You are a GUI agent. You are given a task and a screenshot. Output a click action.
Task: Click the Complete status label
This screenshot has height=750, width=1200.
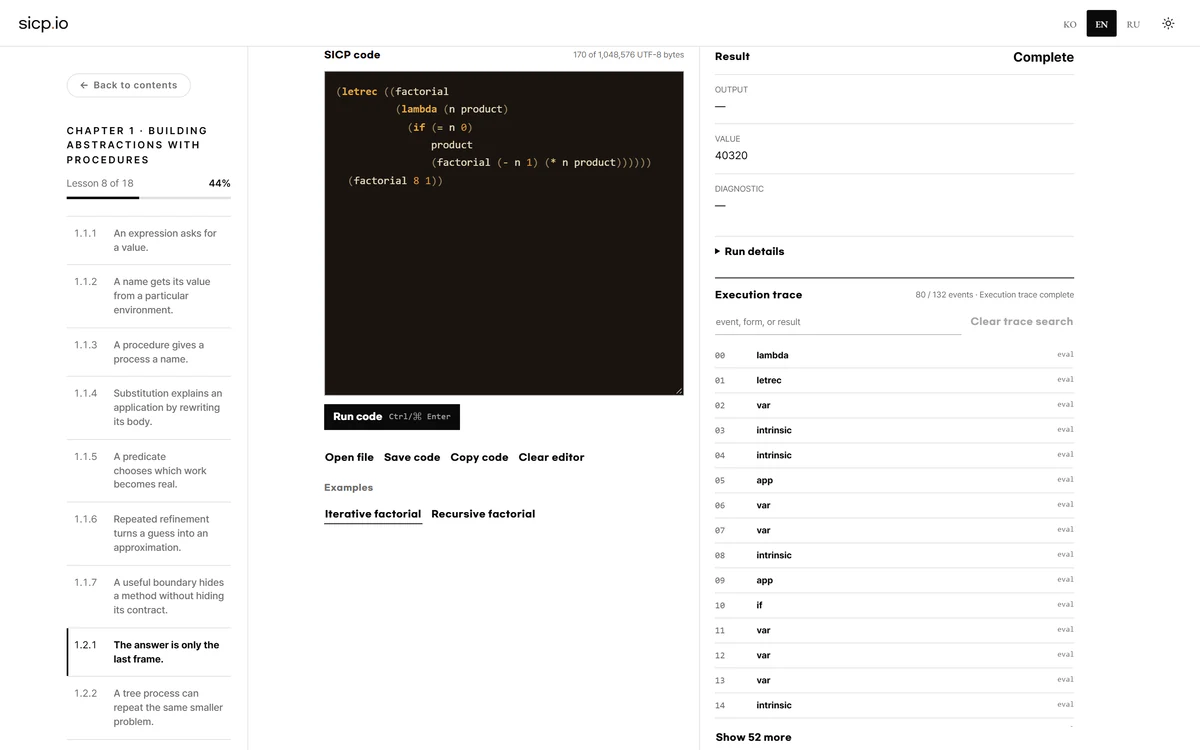[x=1043, y=57]
